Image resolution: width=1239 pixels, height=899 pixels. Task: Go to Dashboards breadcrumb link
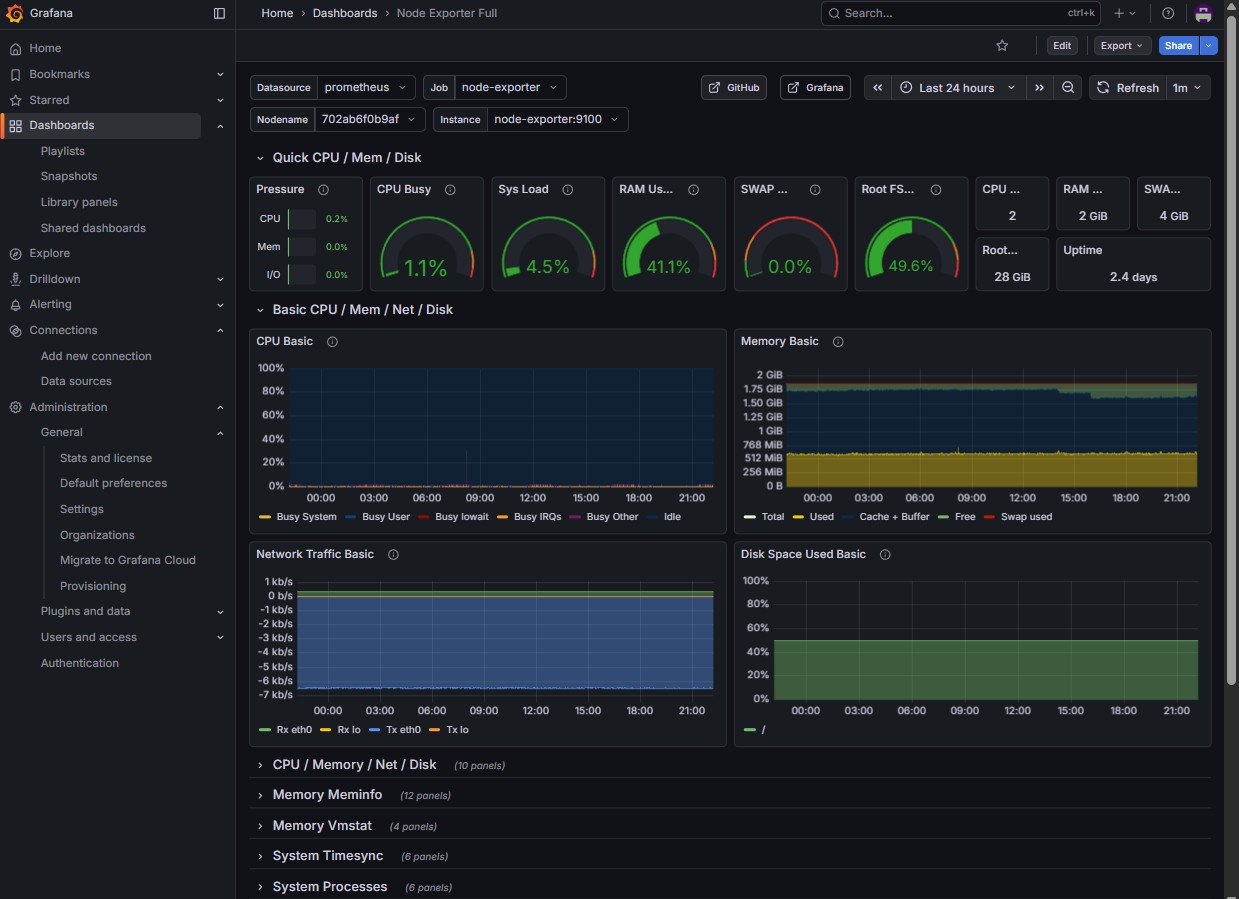click(x=345, y=13)
